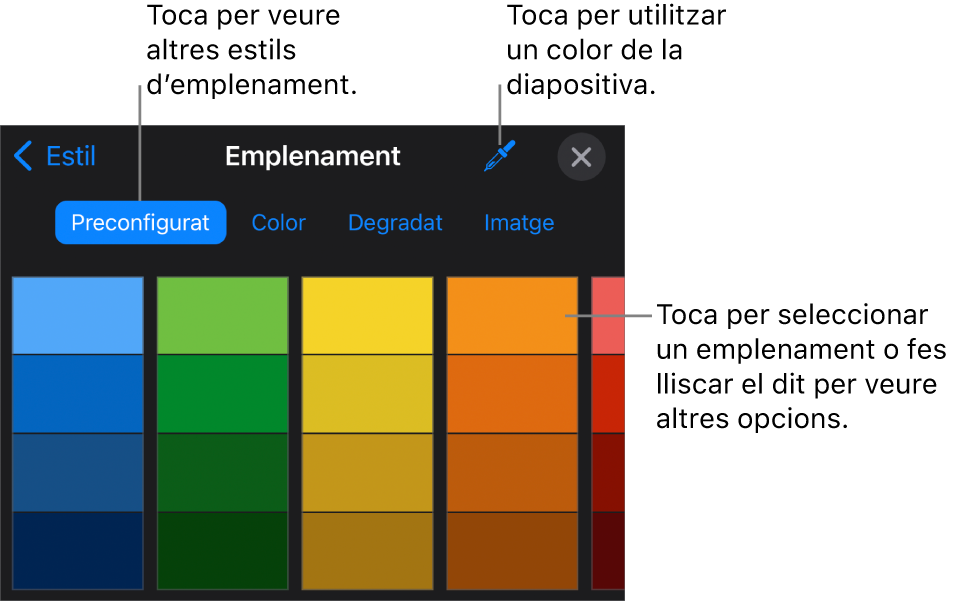This screenshot has height=601, width=956.
Task: Choose the mustard yellow second-row swatch
Action: click(x=368, y=394)
